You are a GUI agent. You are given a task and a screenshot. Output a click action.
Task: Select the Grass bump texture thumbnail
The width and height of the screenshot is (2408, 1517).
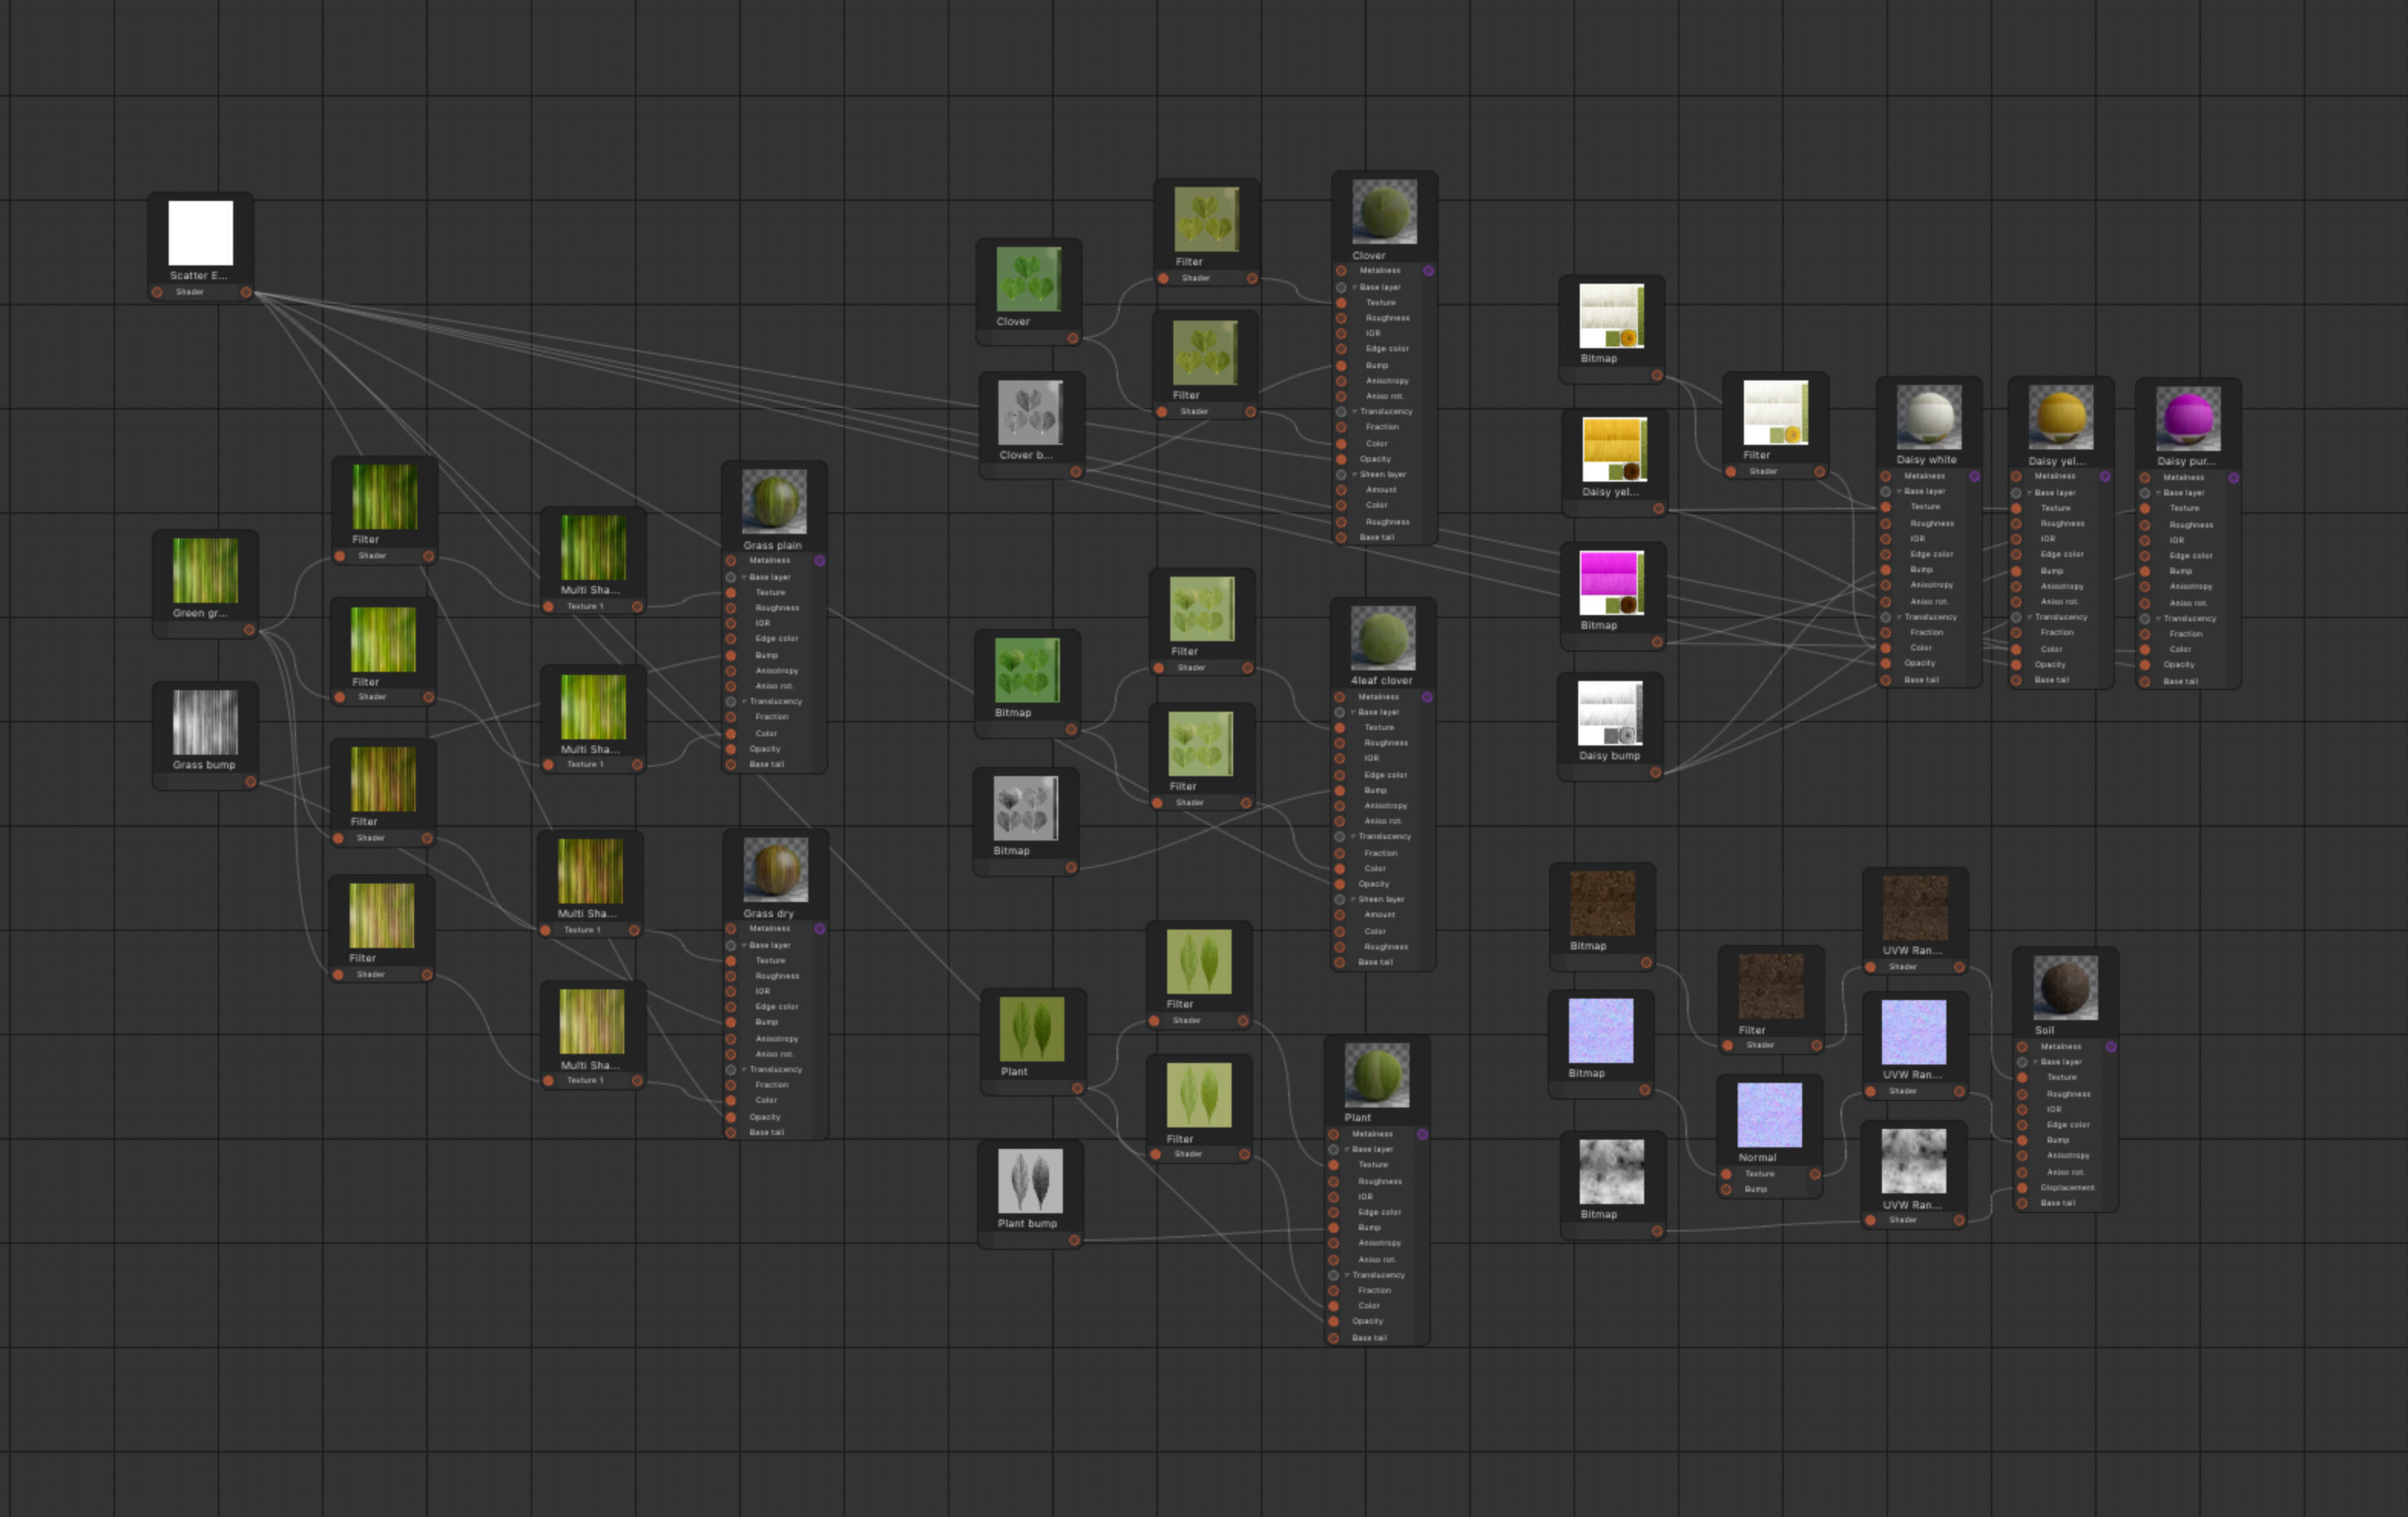click(205, 722)
